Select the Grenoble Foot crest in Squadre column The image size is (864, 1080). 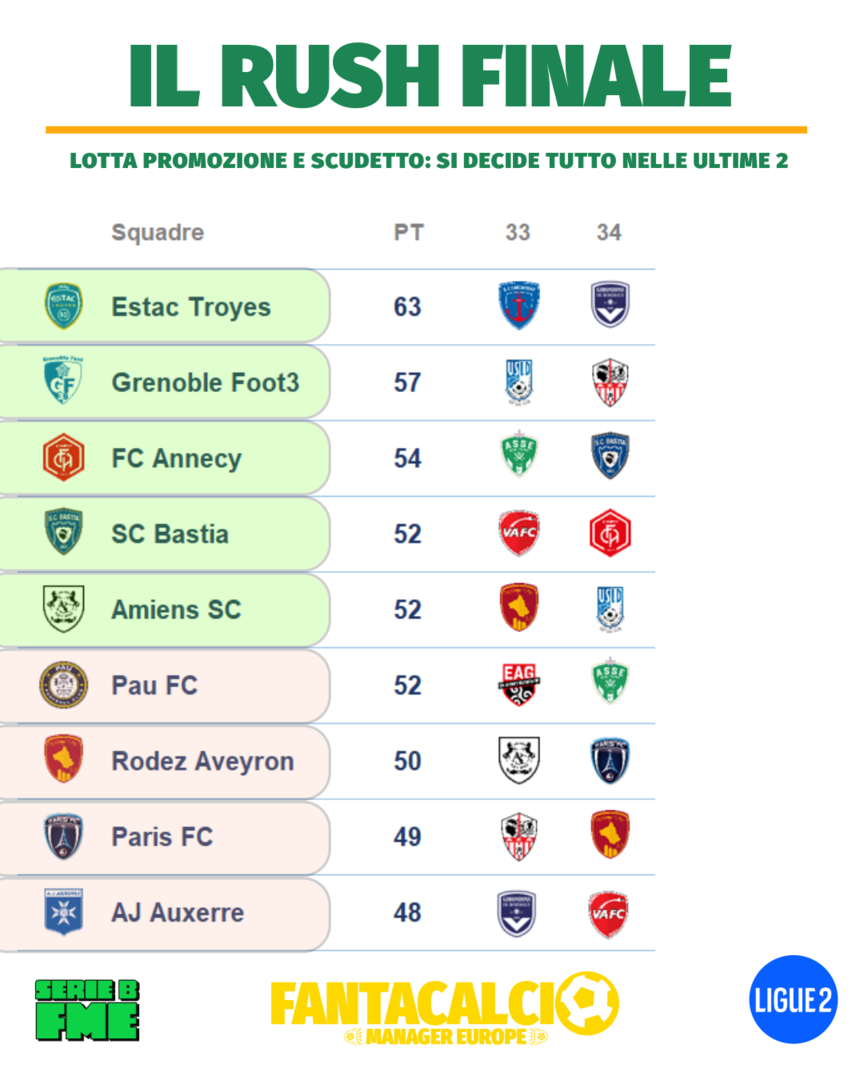pos(63,381)
